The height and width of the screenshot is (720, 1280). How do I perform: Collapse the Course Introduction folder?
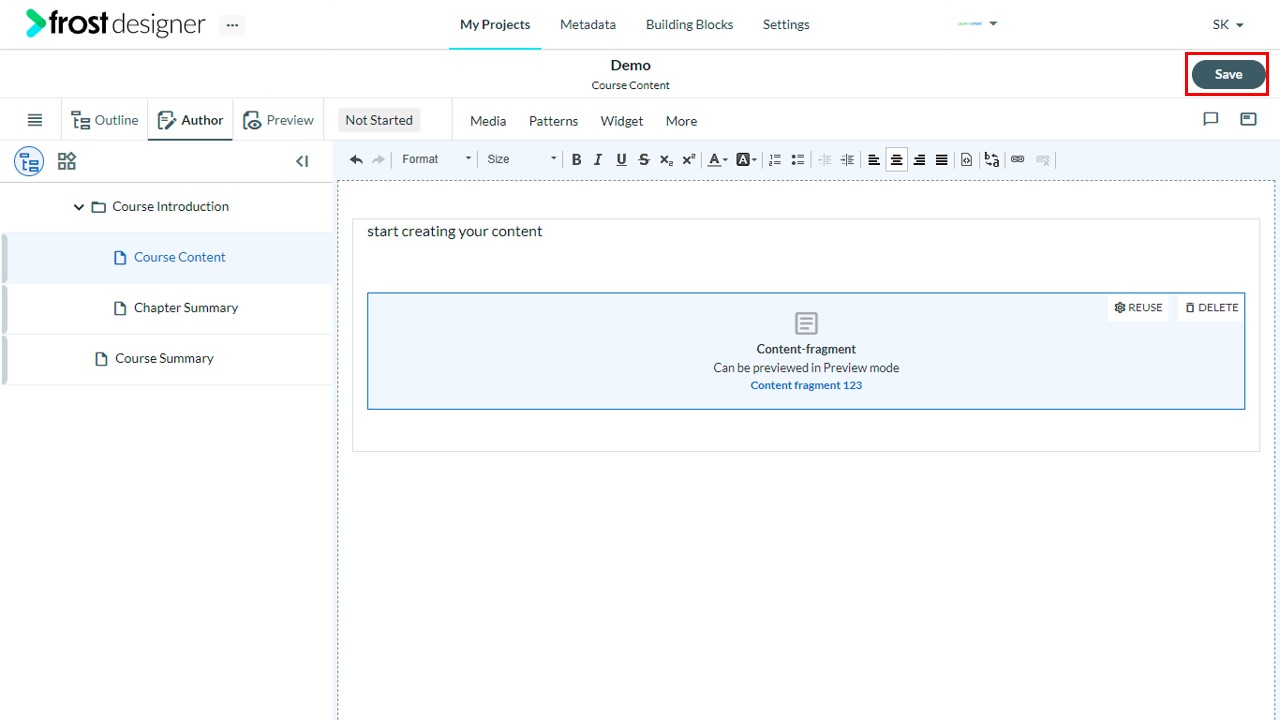click(79, 207)
